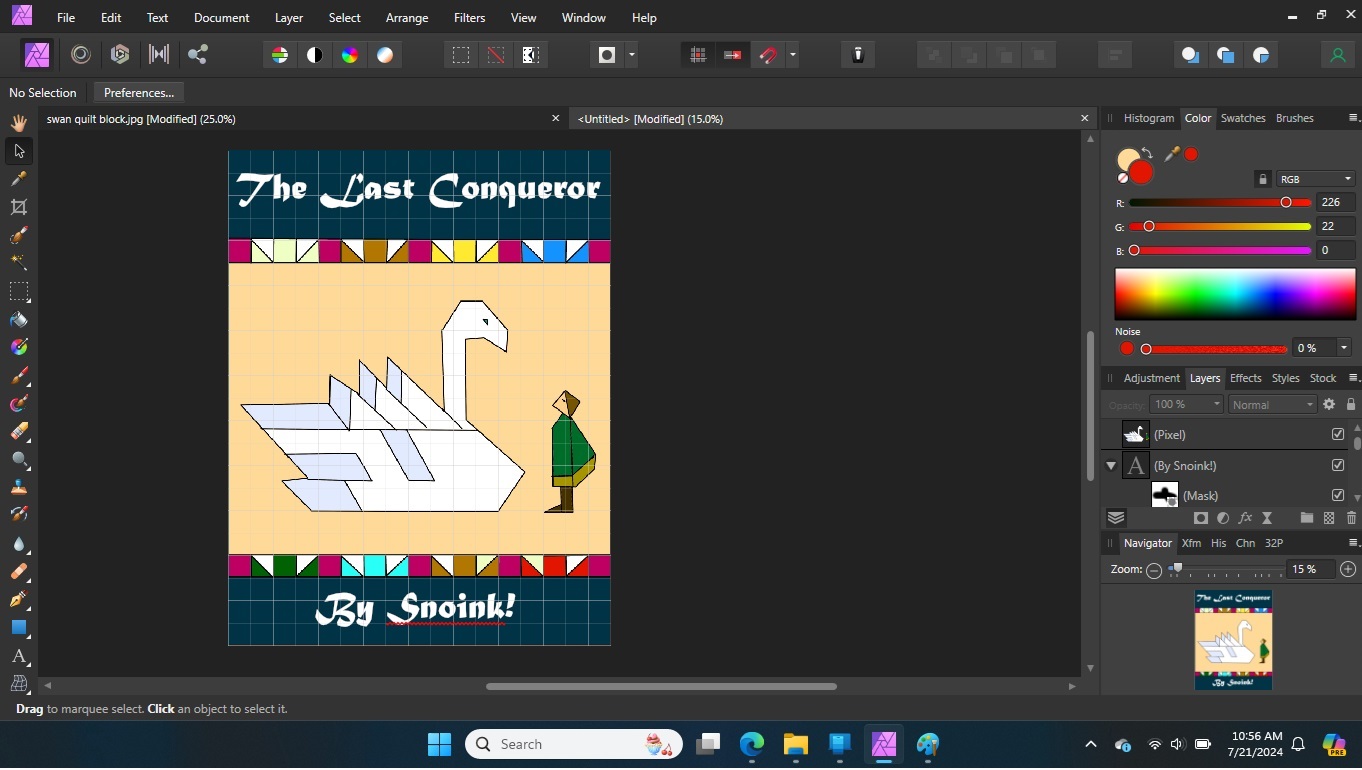The image size is (1362, 770).
Task: Open the Quick Mask options dropdown arrow
Action: (x=632, y=55)
